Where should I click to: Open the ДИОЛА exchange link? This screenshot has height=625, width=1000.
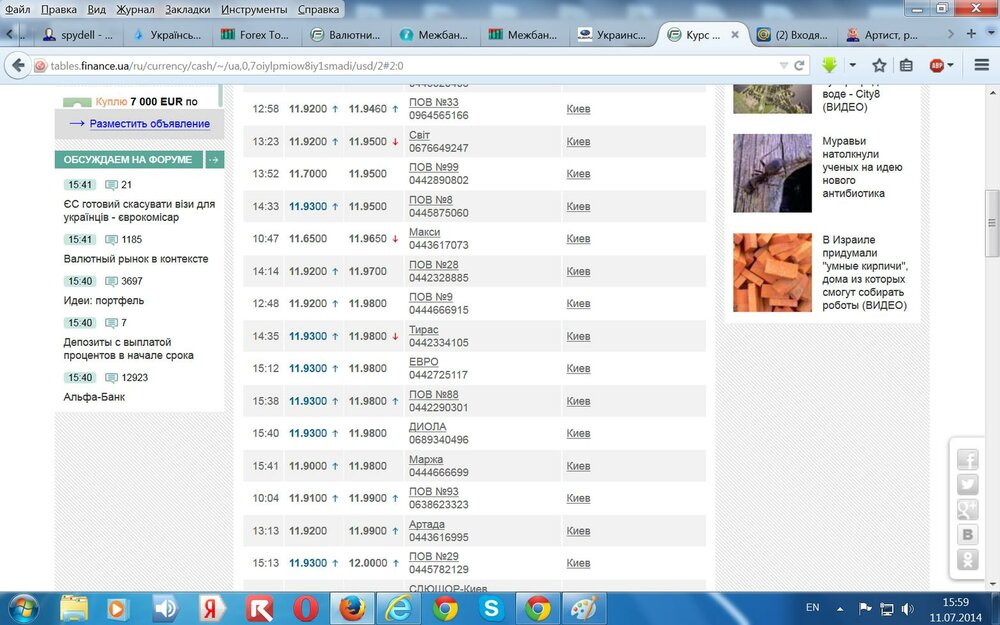(x=427, y=427)
